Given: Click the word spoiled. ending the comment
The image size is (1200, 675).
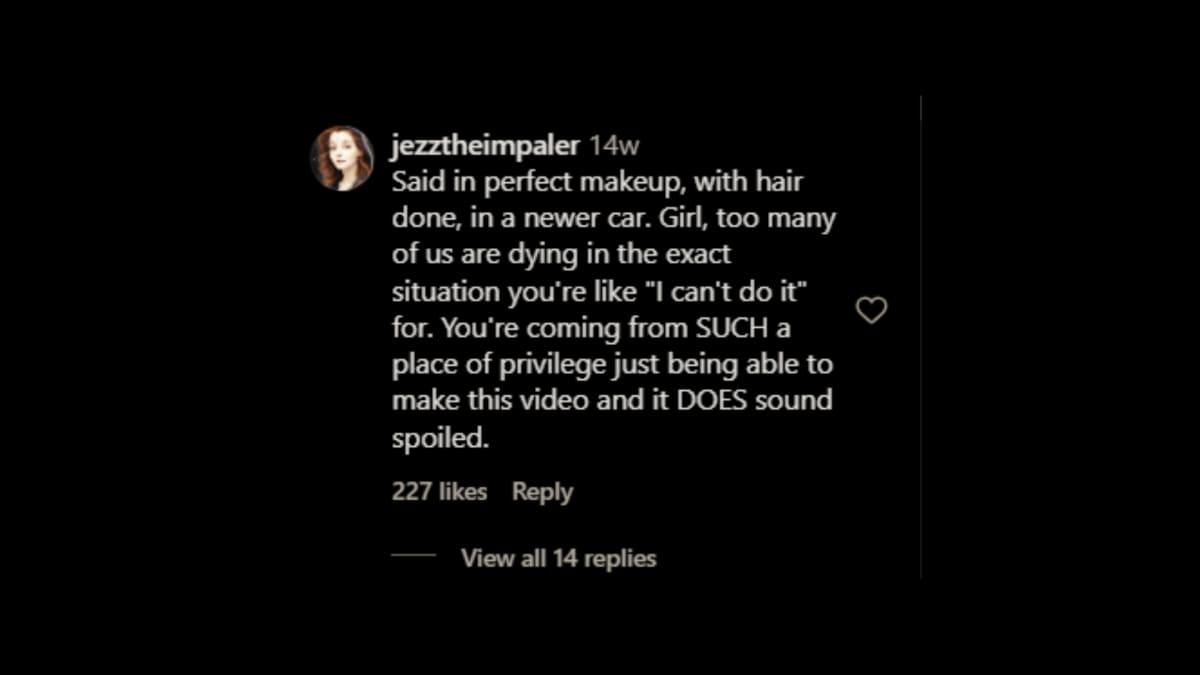Looking at the screenshot, I should [441, 439].
